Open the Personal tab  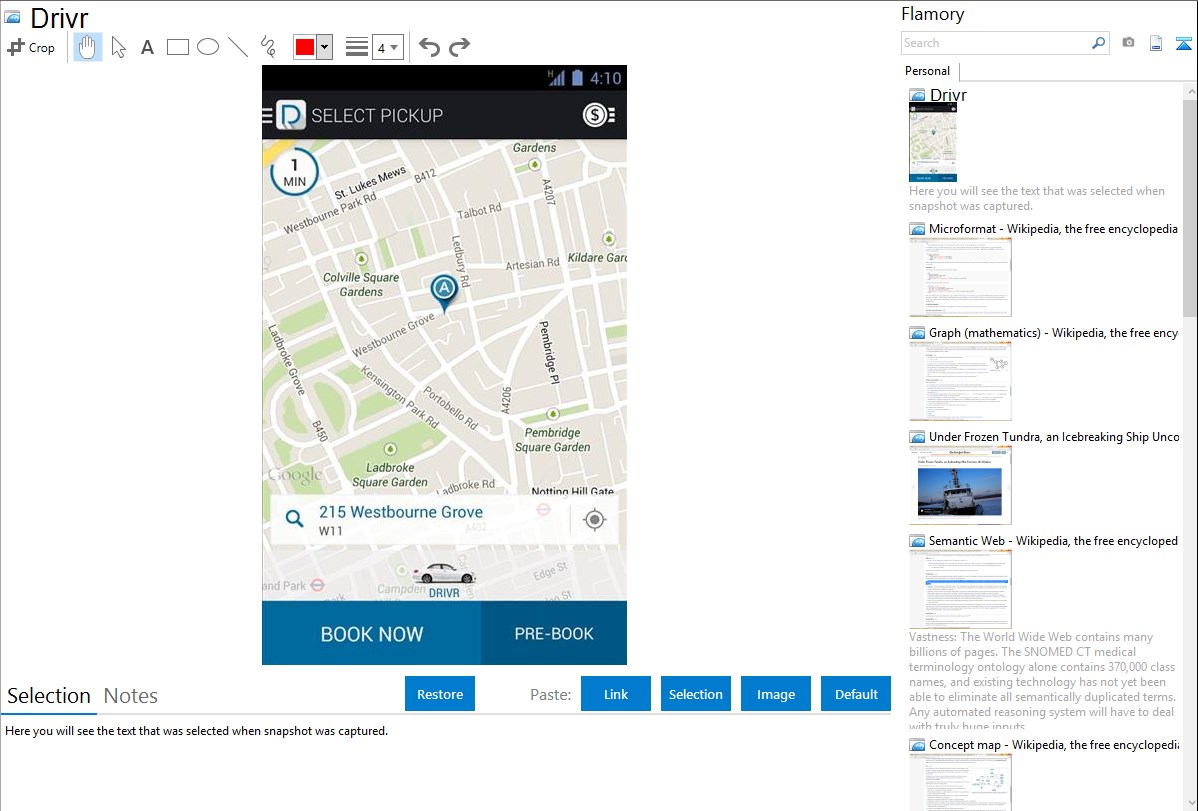coord(928,71)
